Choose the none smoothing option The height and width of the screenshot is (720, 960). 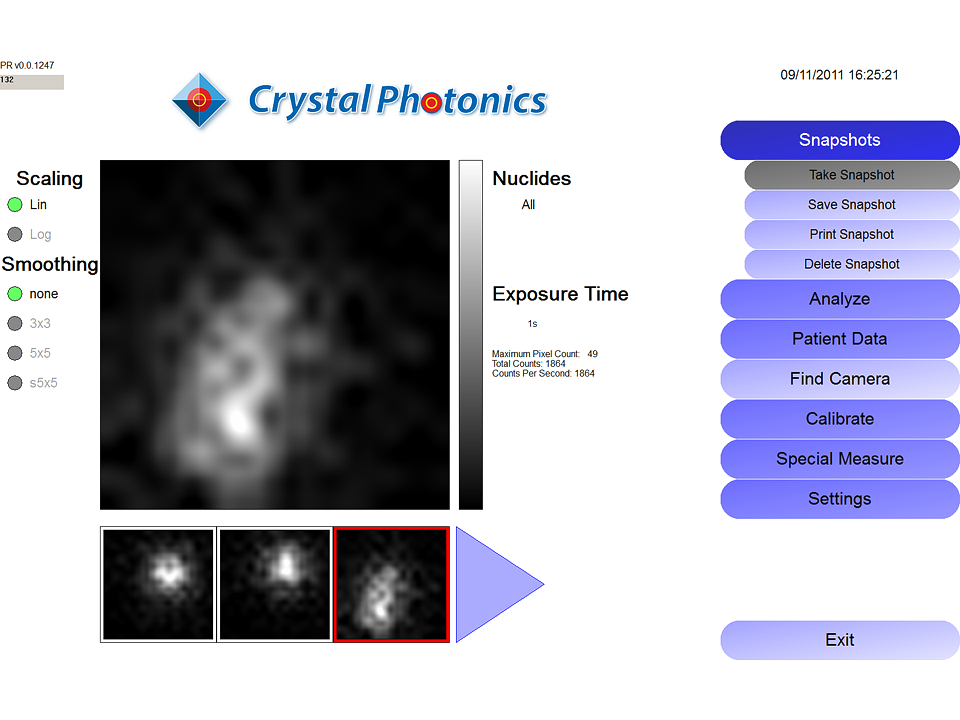(15, 294)
